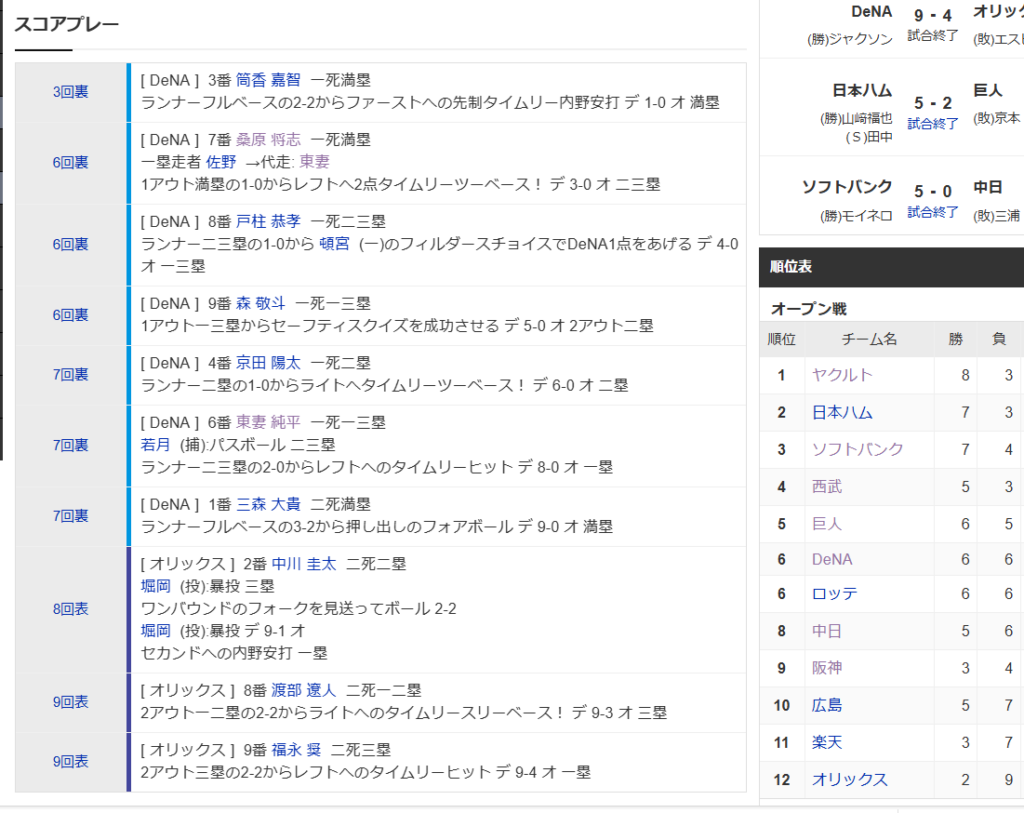Image resolution: width=1024 pixels, height=813 pixels.
Task: Click the 頓宮 fielder link
Action: pos(334,244)
